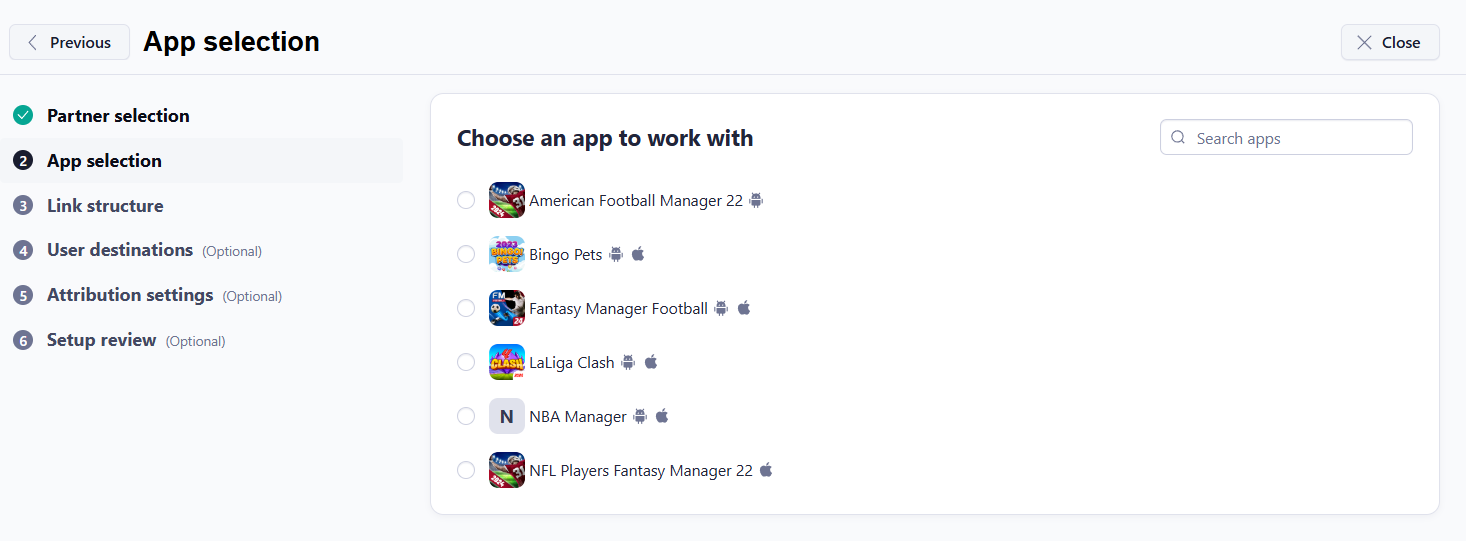Click the search magnifier icon

1178,138
